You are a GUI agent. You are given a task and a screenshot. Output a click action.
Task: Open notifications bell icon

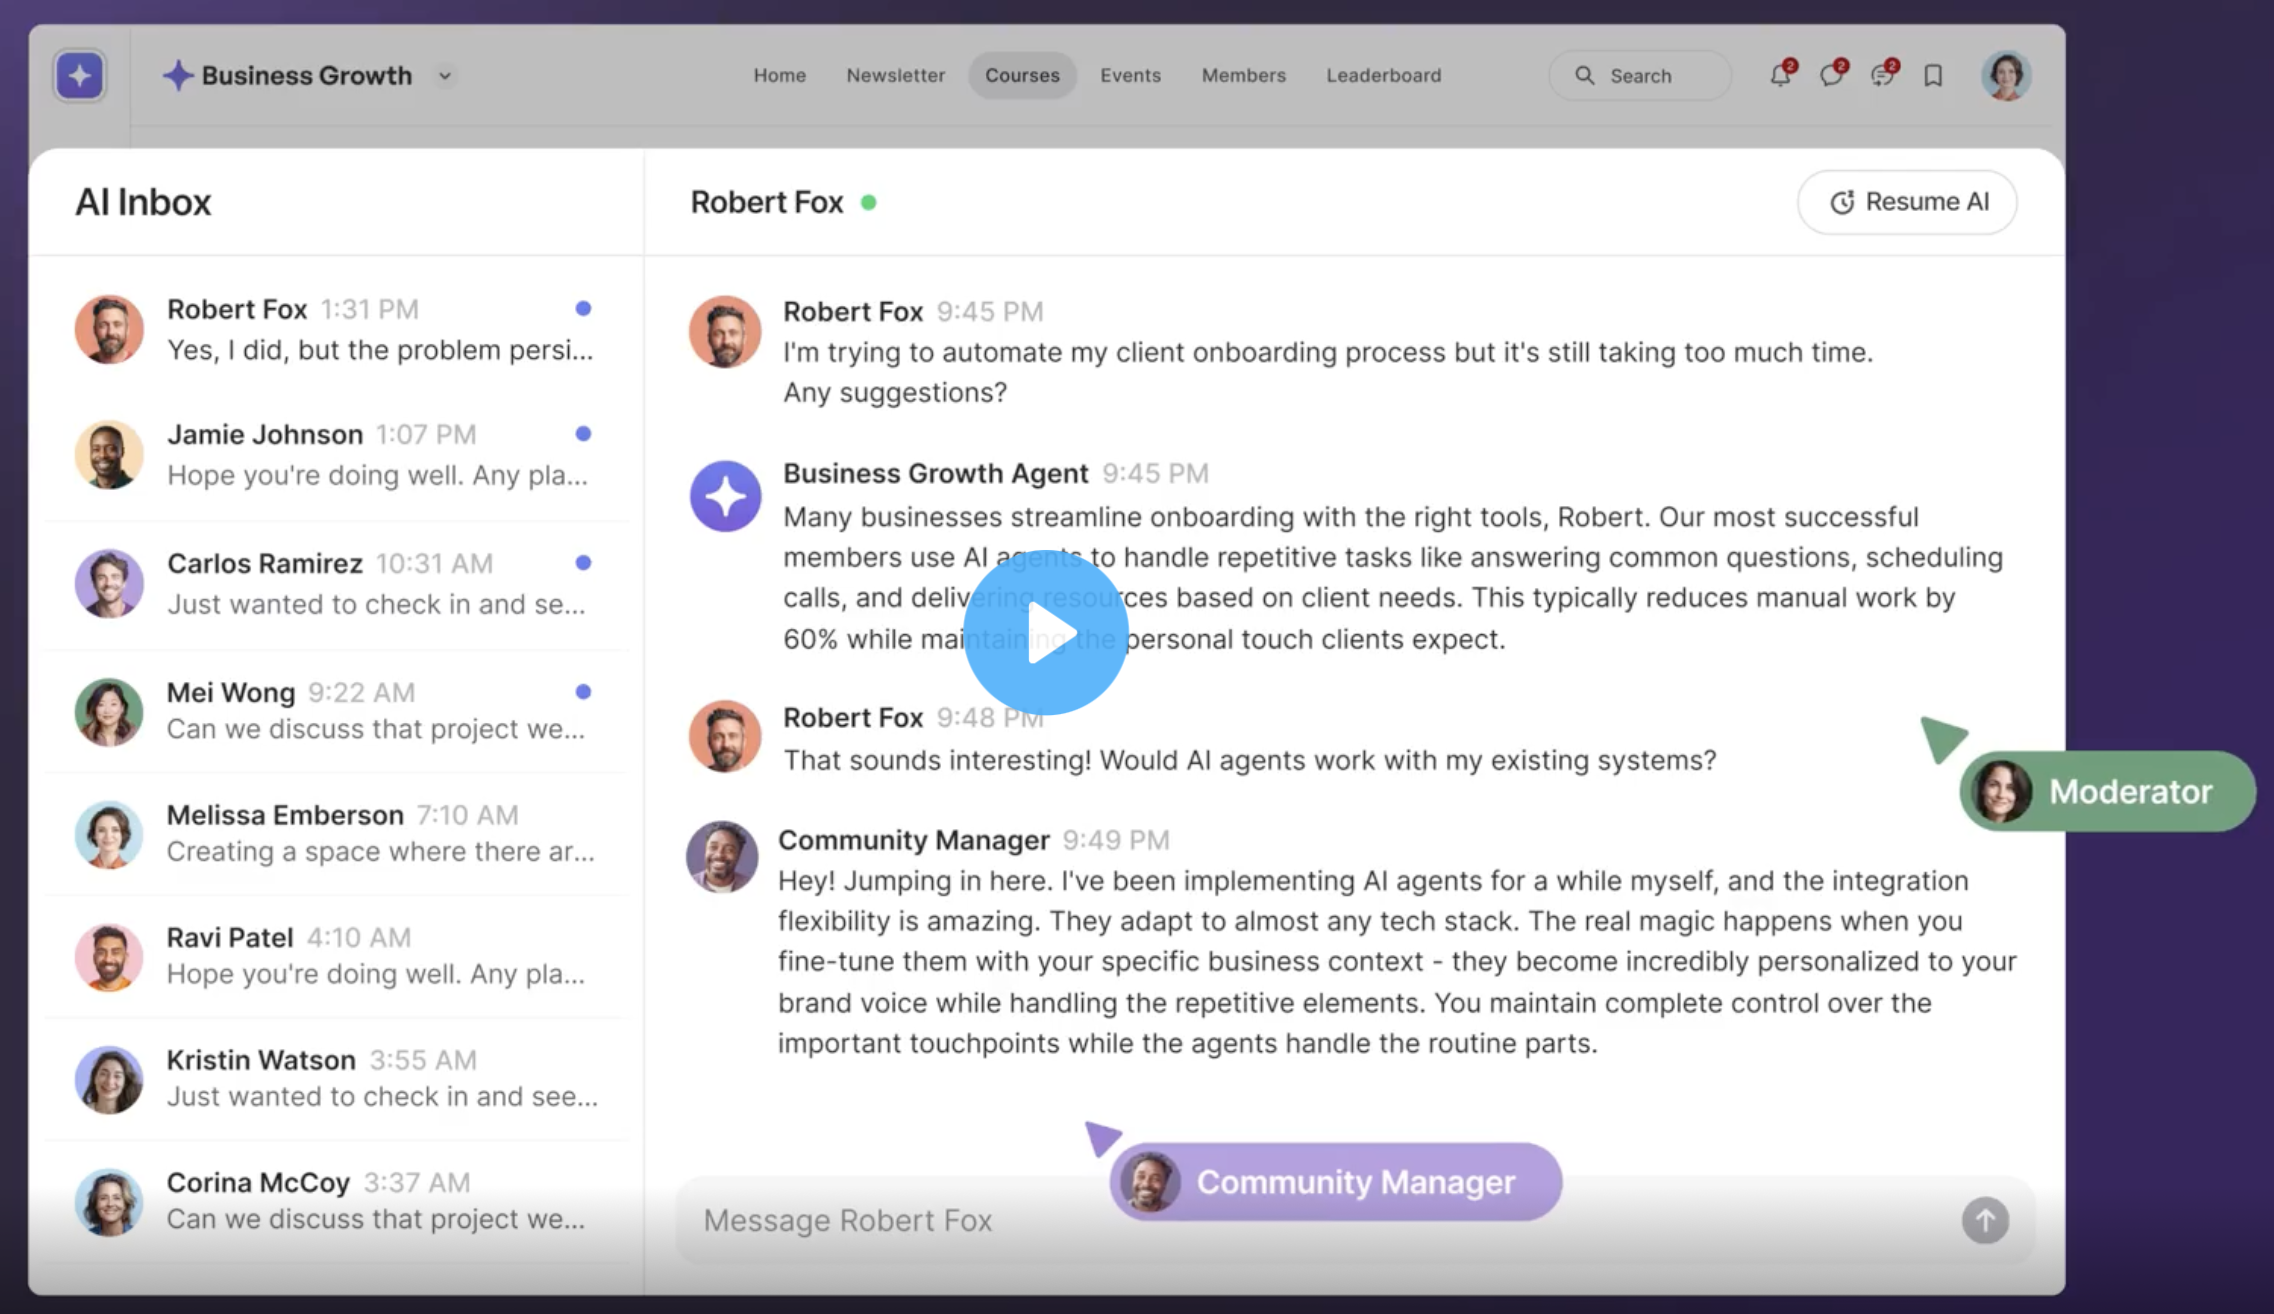(x=1781, y=75)
